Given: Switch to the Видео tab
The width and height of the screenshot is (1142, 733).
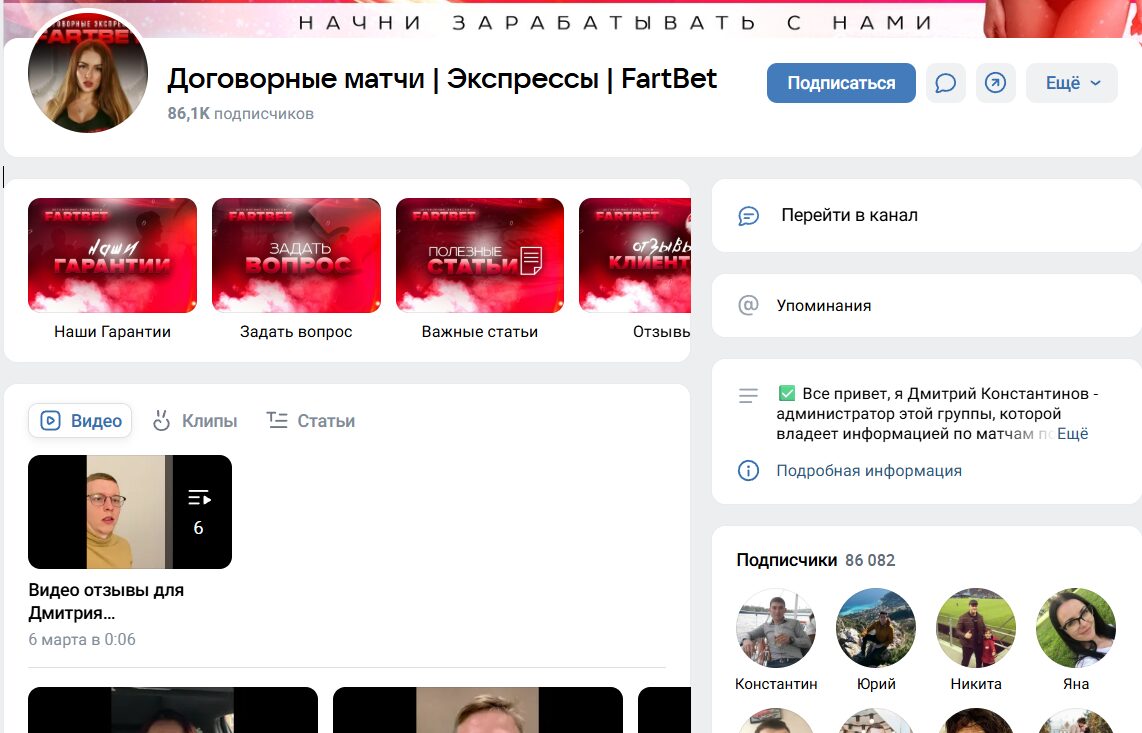Looking at the screenshot, I should point(80,420).
